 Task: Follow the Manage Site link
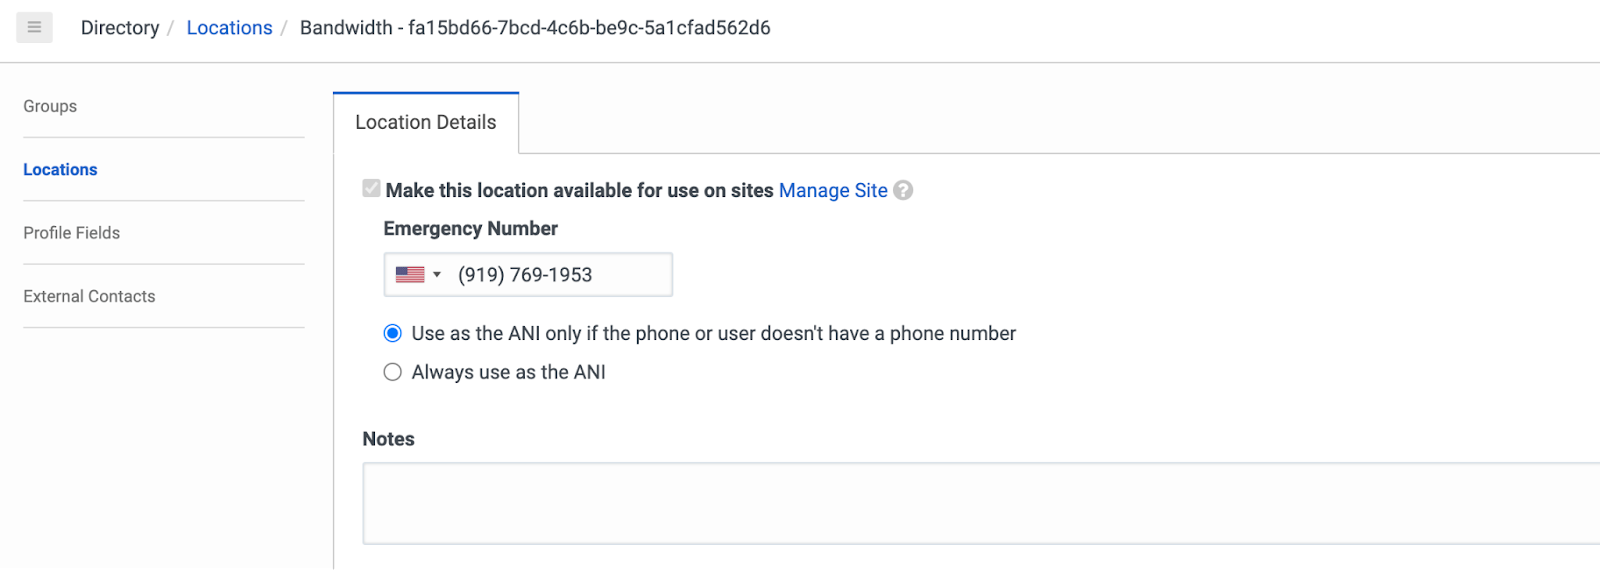coord(833,190)
